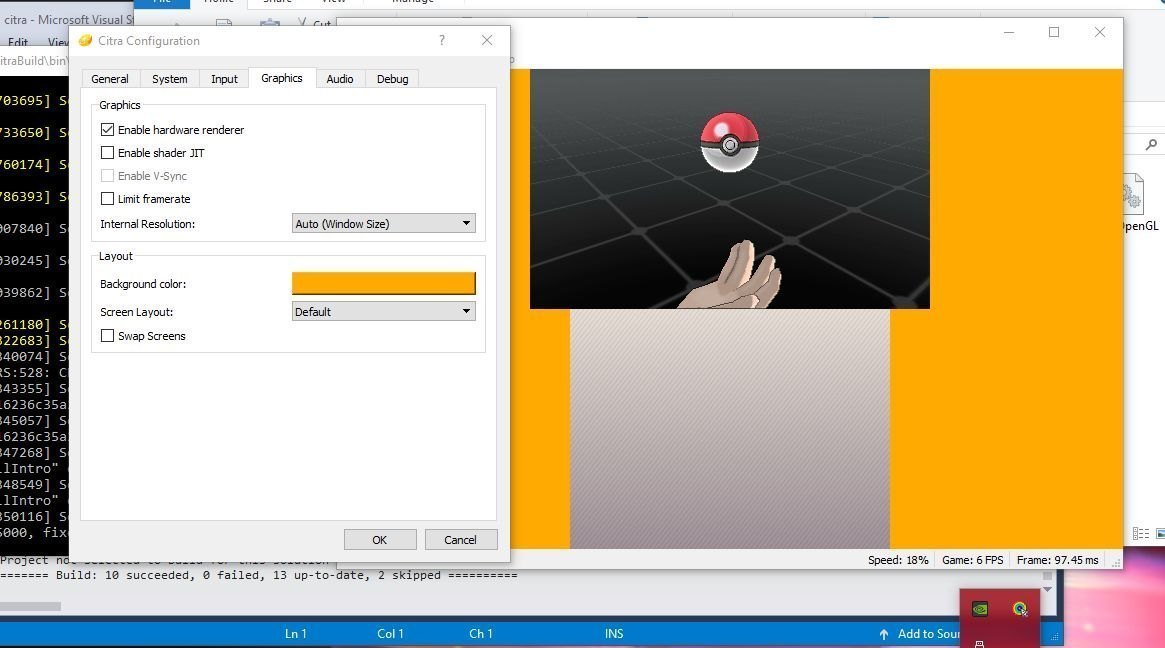The width and height of the screenshot is (1165, 648).
Task: Check the Swap Screens option
Action: point(107,336)
